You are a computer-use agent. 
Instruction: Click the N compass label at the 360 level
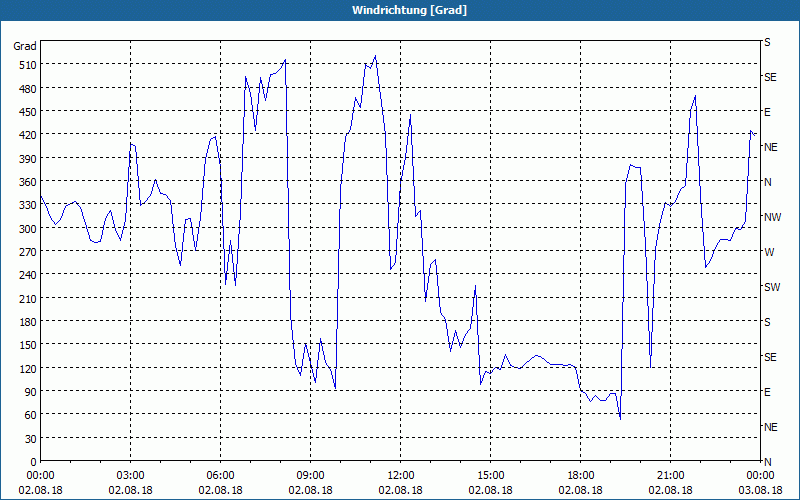pos(768,182)
